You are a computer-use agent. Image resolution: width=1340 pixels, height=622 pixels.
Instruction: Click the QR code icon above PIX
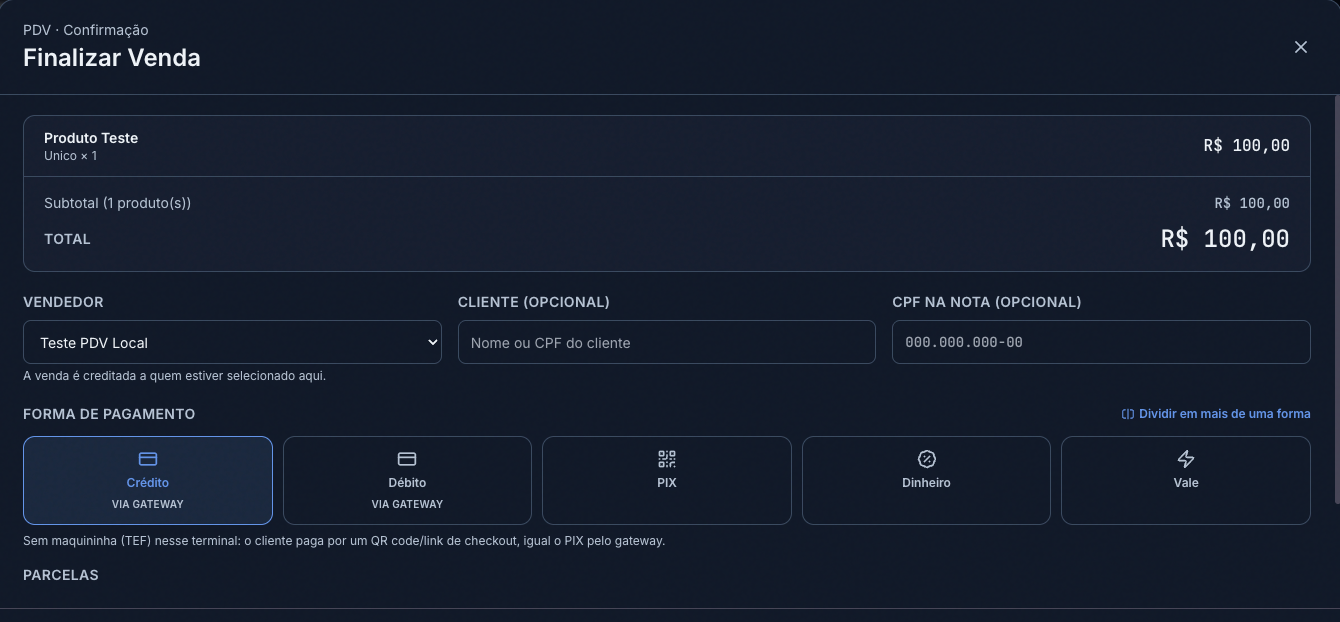point(667,459)
